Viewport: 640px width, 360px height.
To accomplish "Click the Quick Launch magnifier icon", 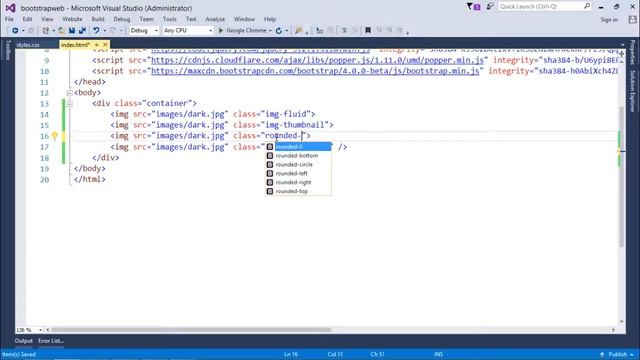I will (587, 6).
